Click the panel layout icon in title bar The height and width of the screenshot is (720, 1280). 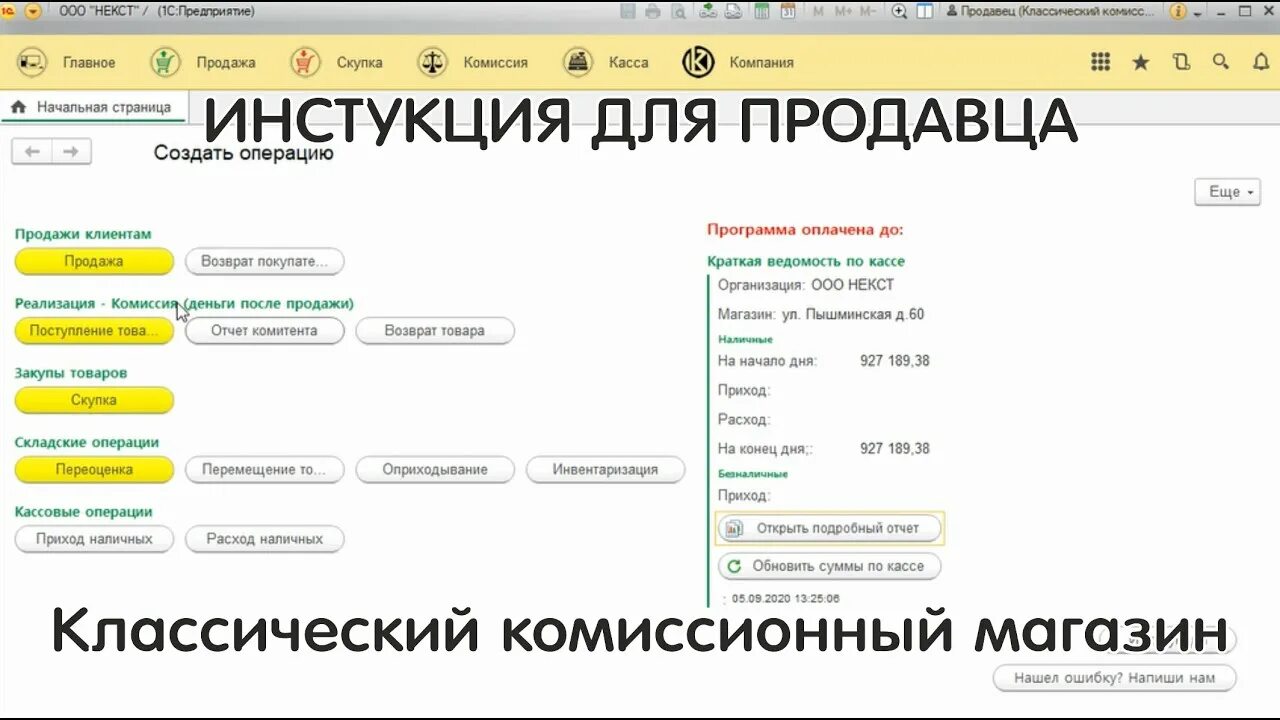(x=925, y=11)
